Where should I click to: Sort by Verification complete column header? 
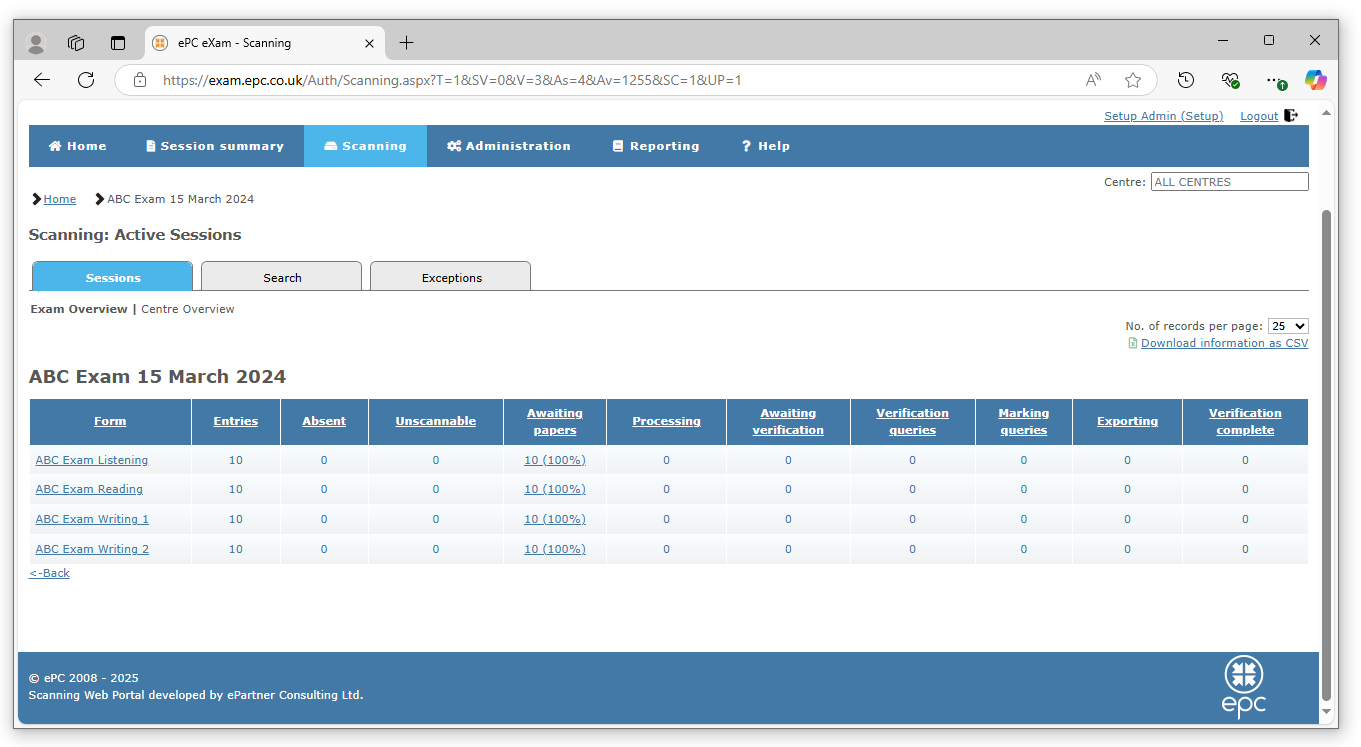[1245, 421]
